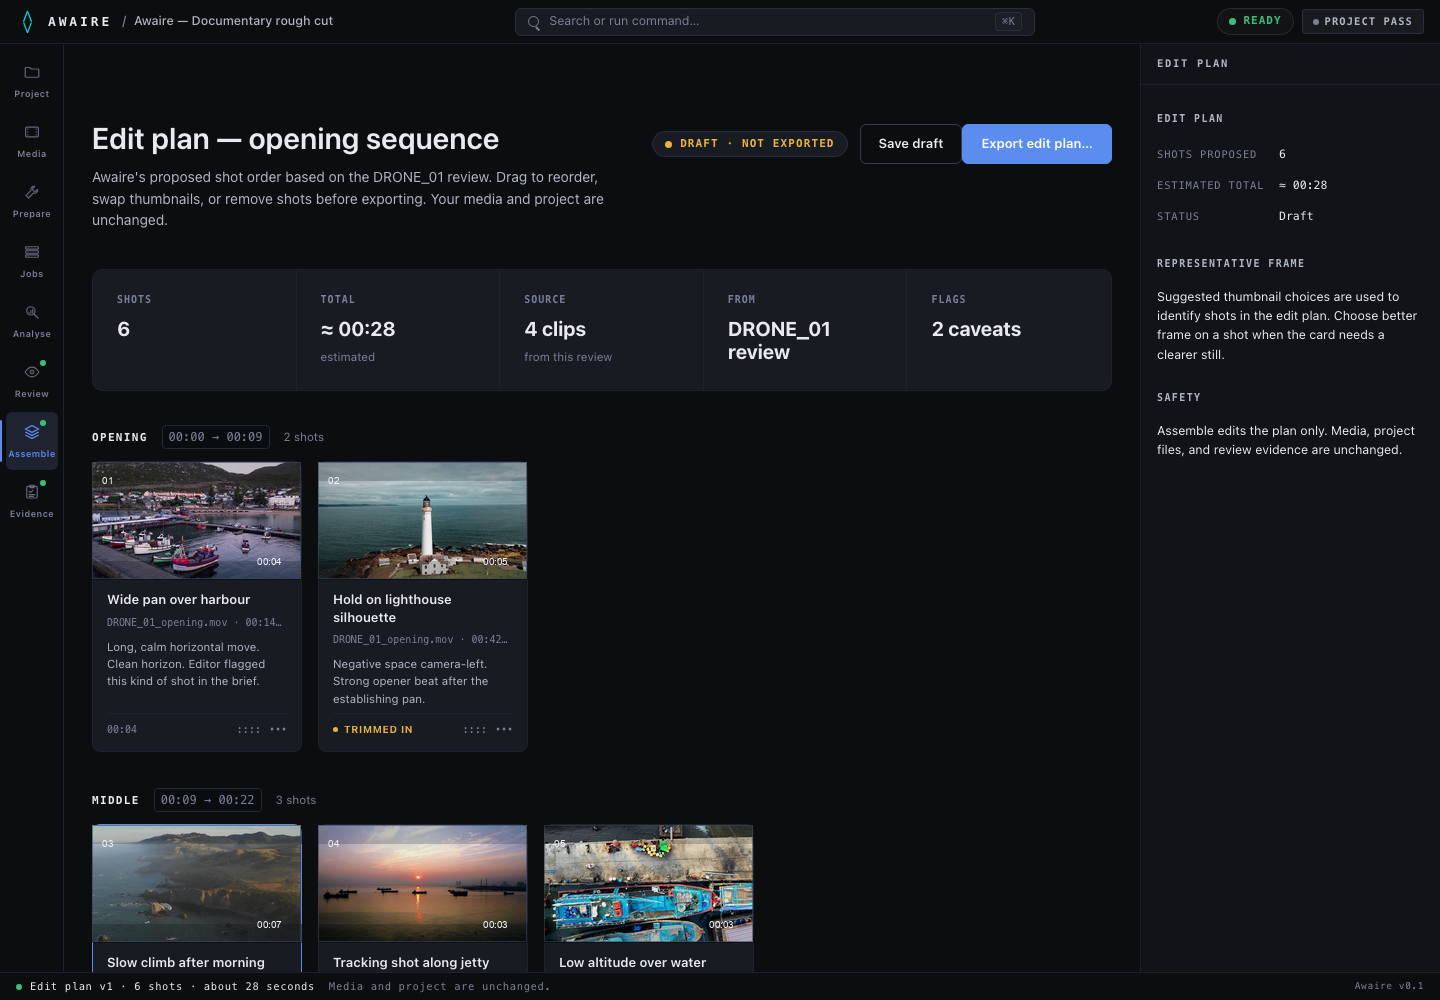Image resolution: width=1440 pixels, height=1000 pixels.
Task: Open more options on Hold on lighthouse silhouette card
Action: coord(504,729)
